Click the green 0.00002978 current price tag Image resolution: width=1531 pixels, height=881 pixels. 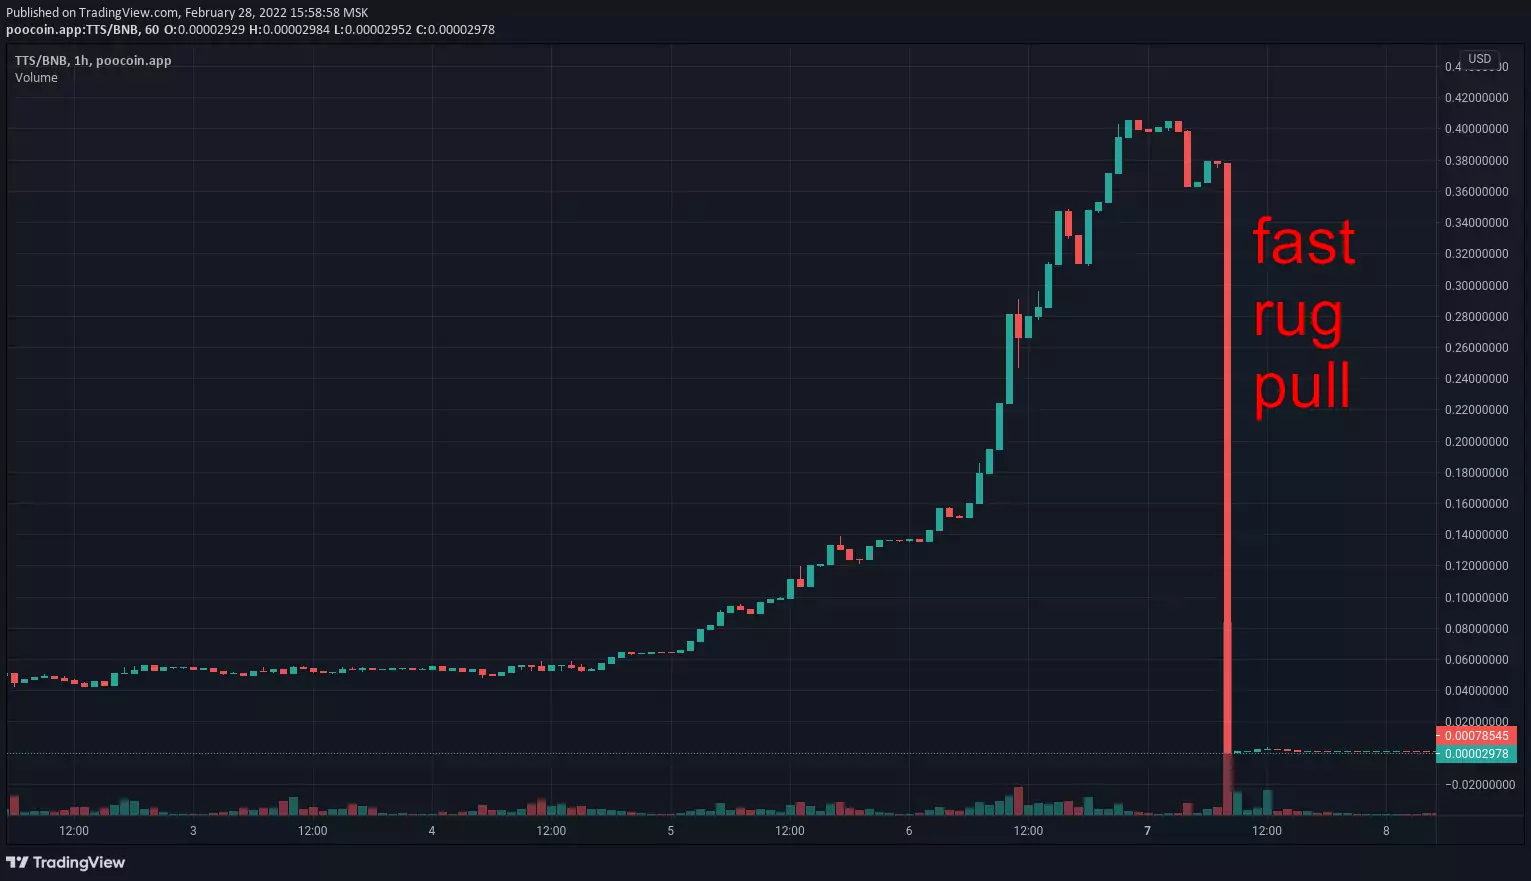point(1476,754)
